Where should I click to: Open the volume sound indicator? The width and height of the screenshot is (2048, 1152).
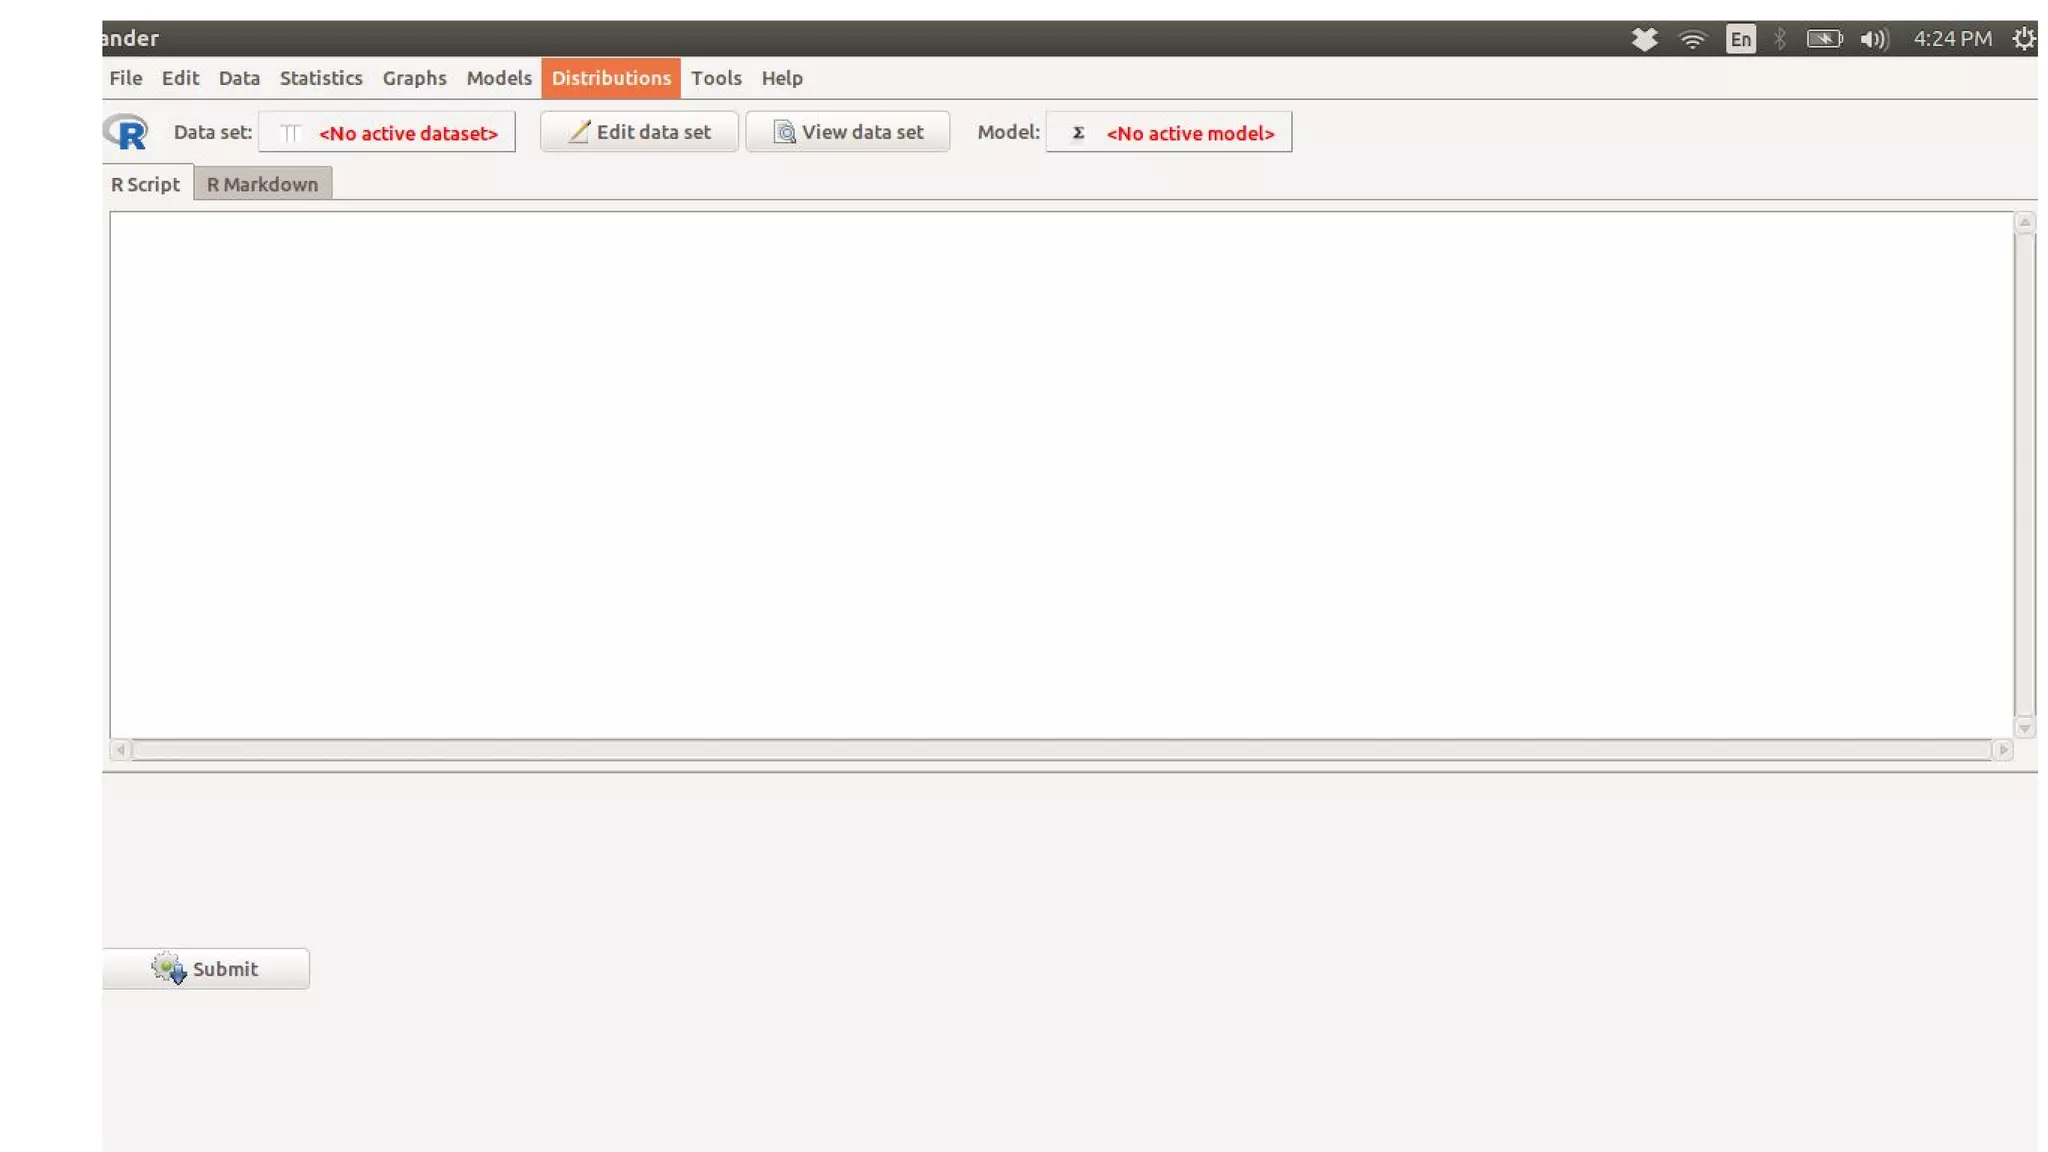(x=1873, y=39)
